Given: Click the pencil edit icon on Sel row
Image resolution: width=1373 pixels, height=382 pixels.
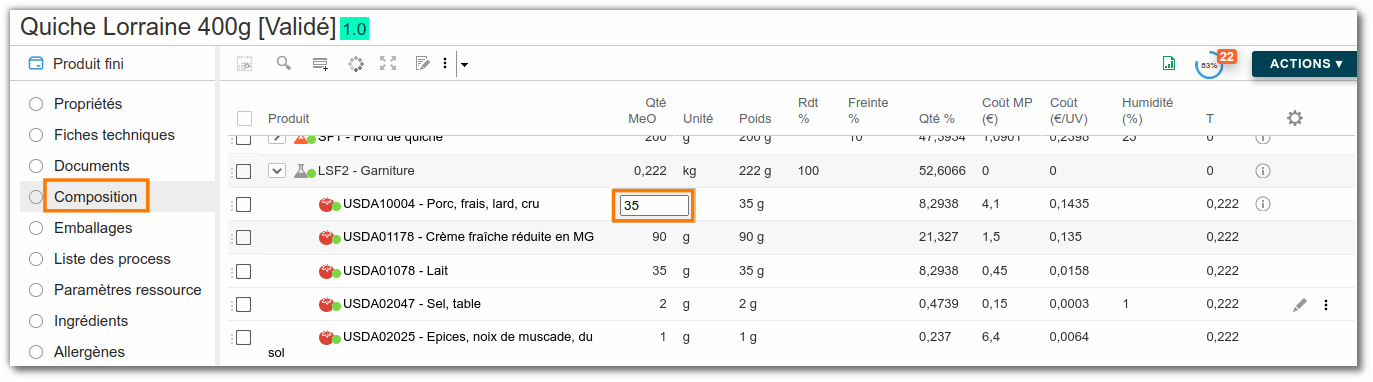Looking at the screenshot, I should (x=1299, y=305).
